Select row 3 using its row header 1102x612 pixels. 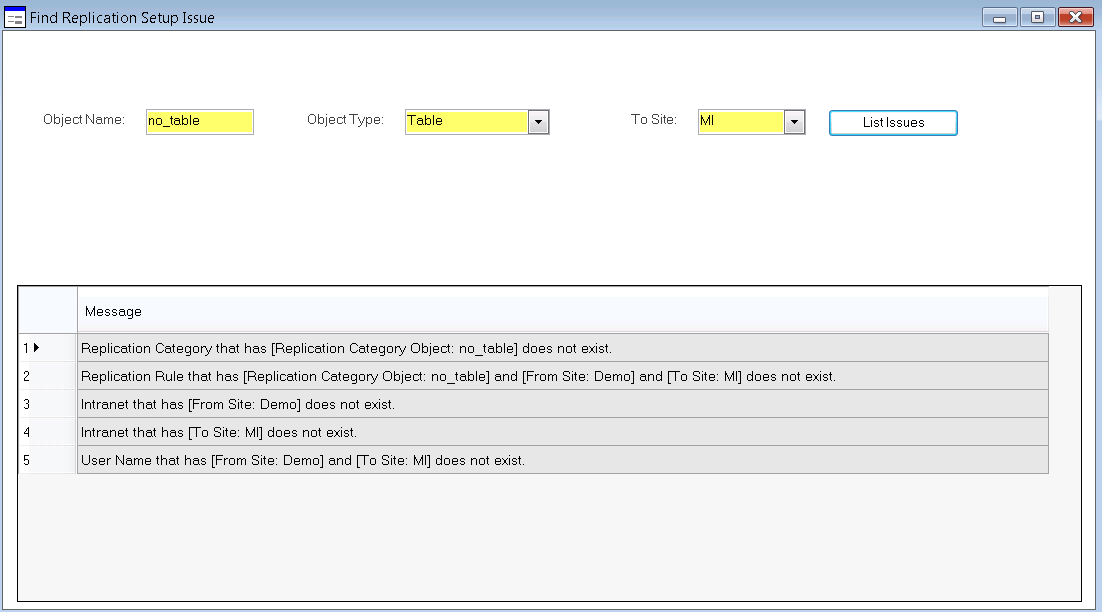point(47,404)
